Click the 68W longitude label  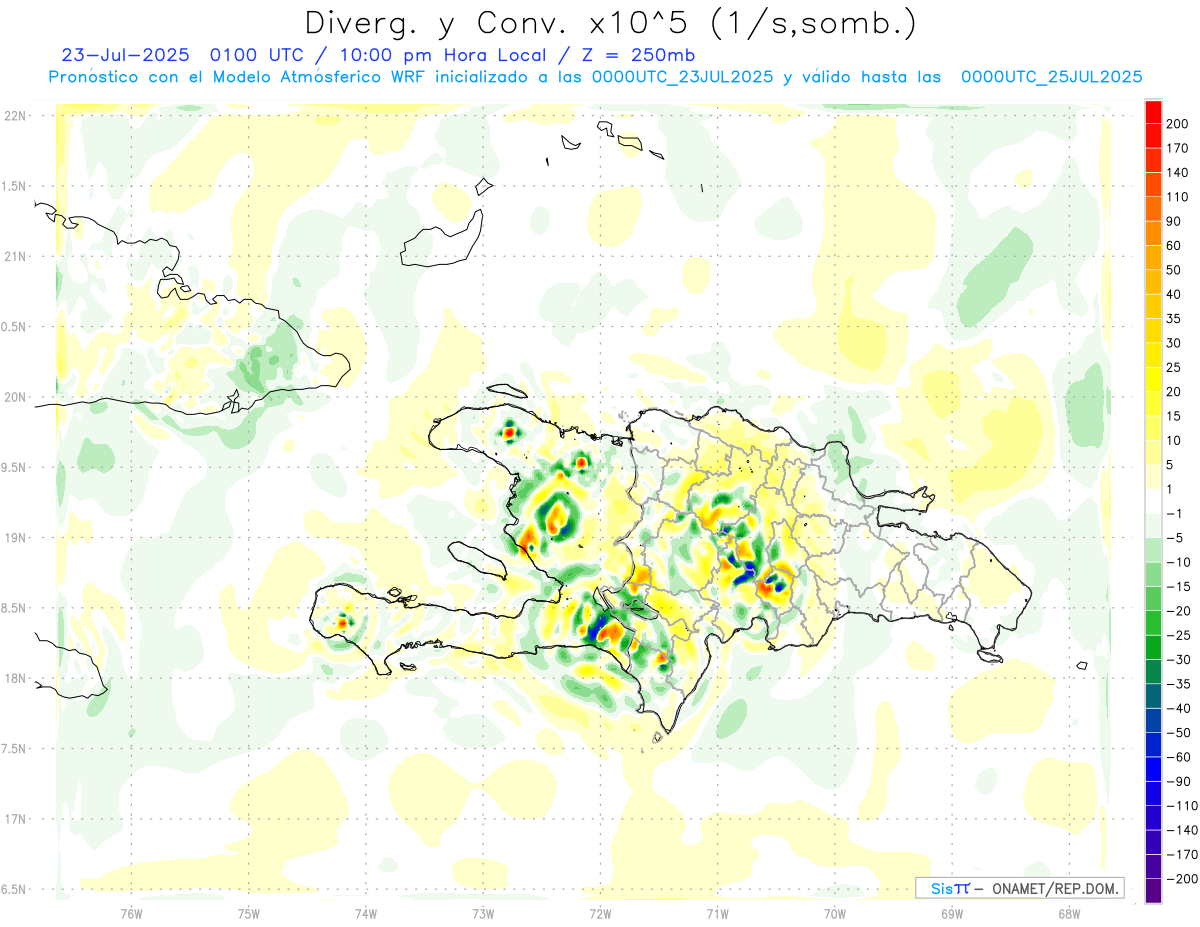click(1069, 912)
